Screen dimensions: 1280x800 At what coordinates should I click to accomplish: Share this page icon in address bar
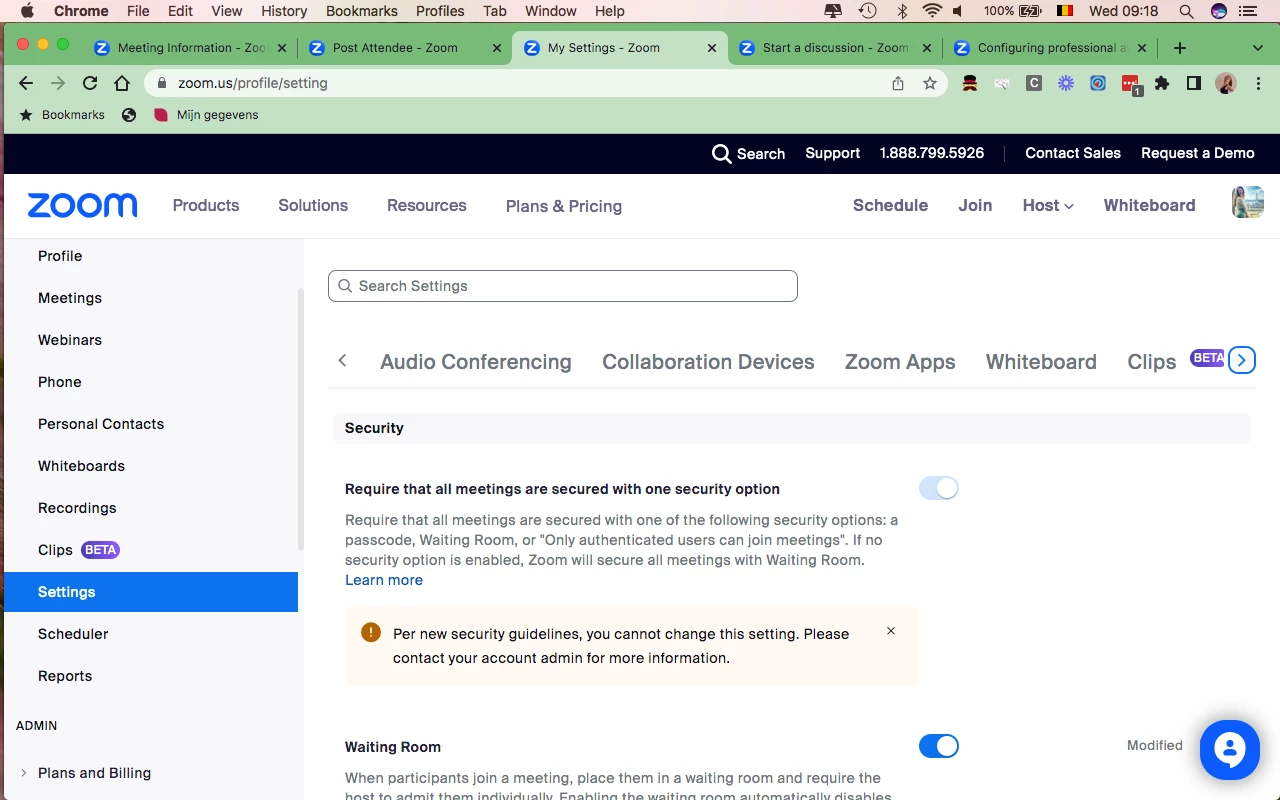tap(898, 83)
